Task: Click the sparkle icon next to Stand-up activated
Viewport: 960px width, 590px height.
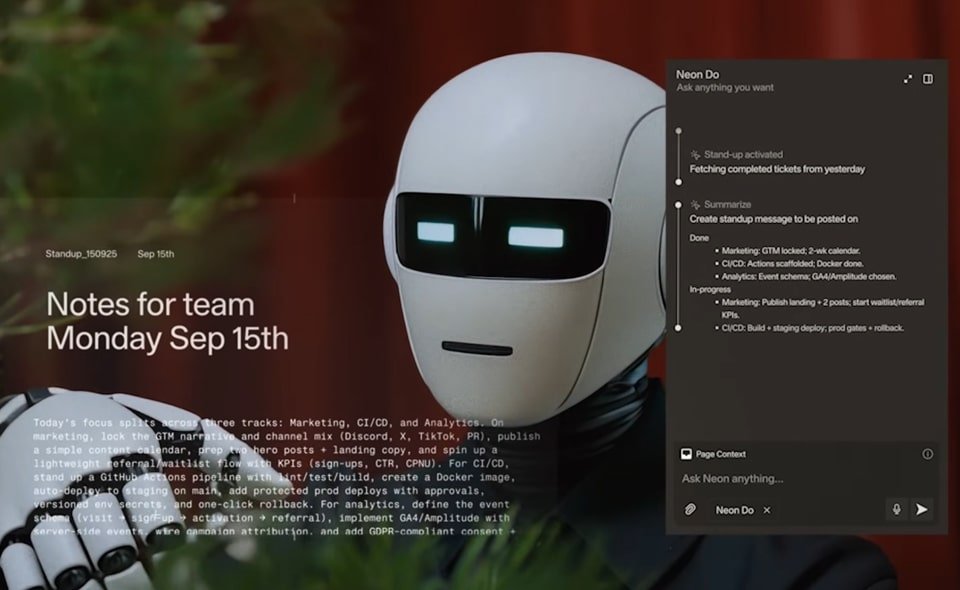Action: (695, 155)
